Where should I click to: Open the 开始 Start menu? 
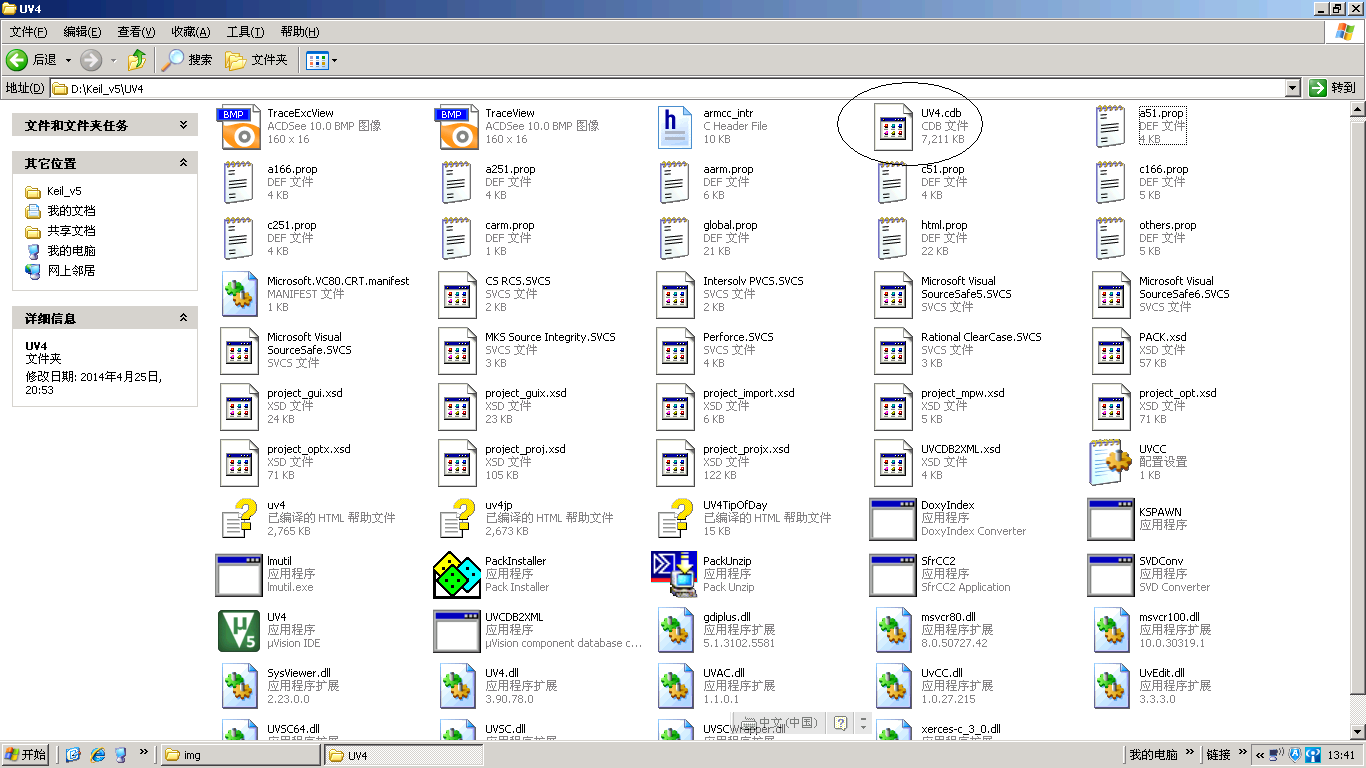click(26, 755)
